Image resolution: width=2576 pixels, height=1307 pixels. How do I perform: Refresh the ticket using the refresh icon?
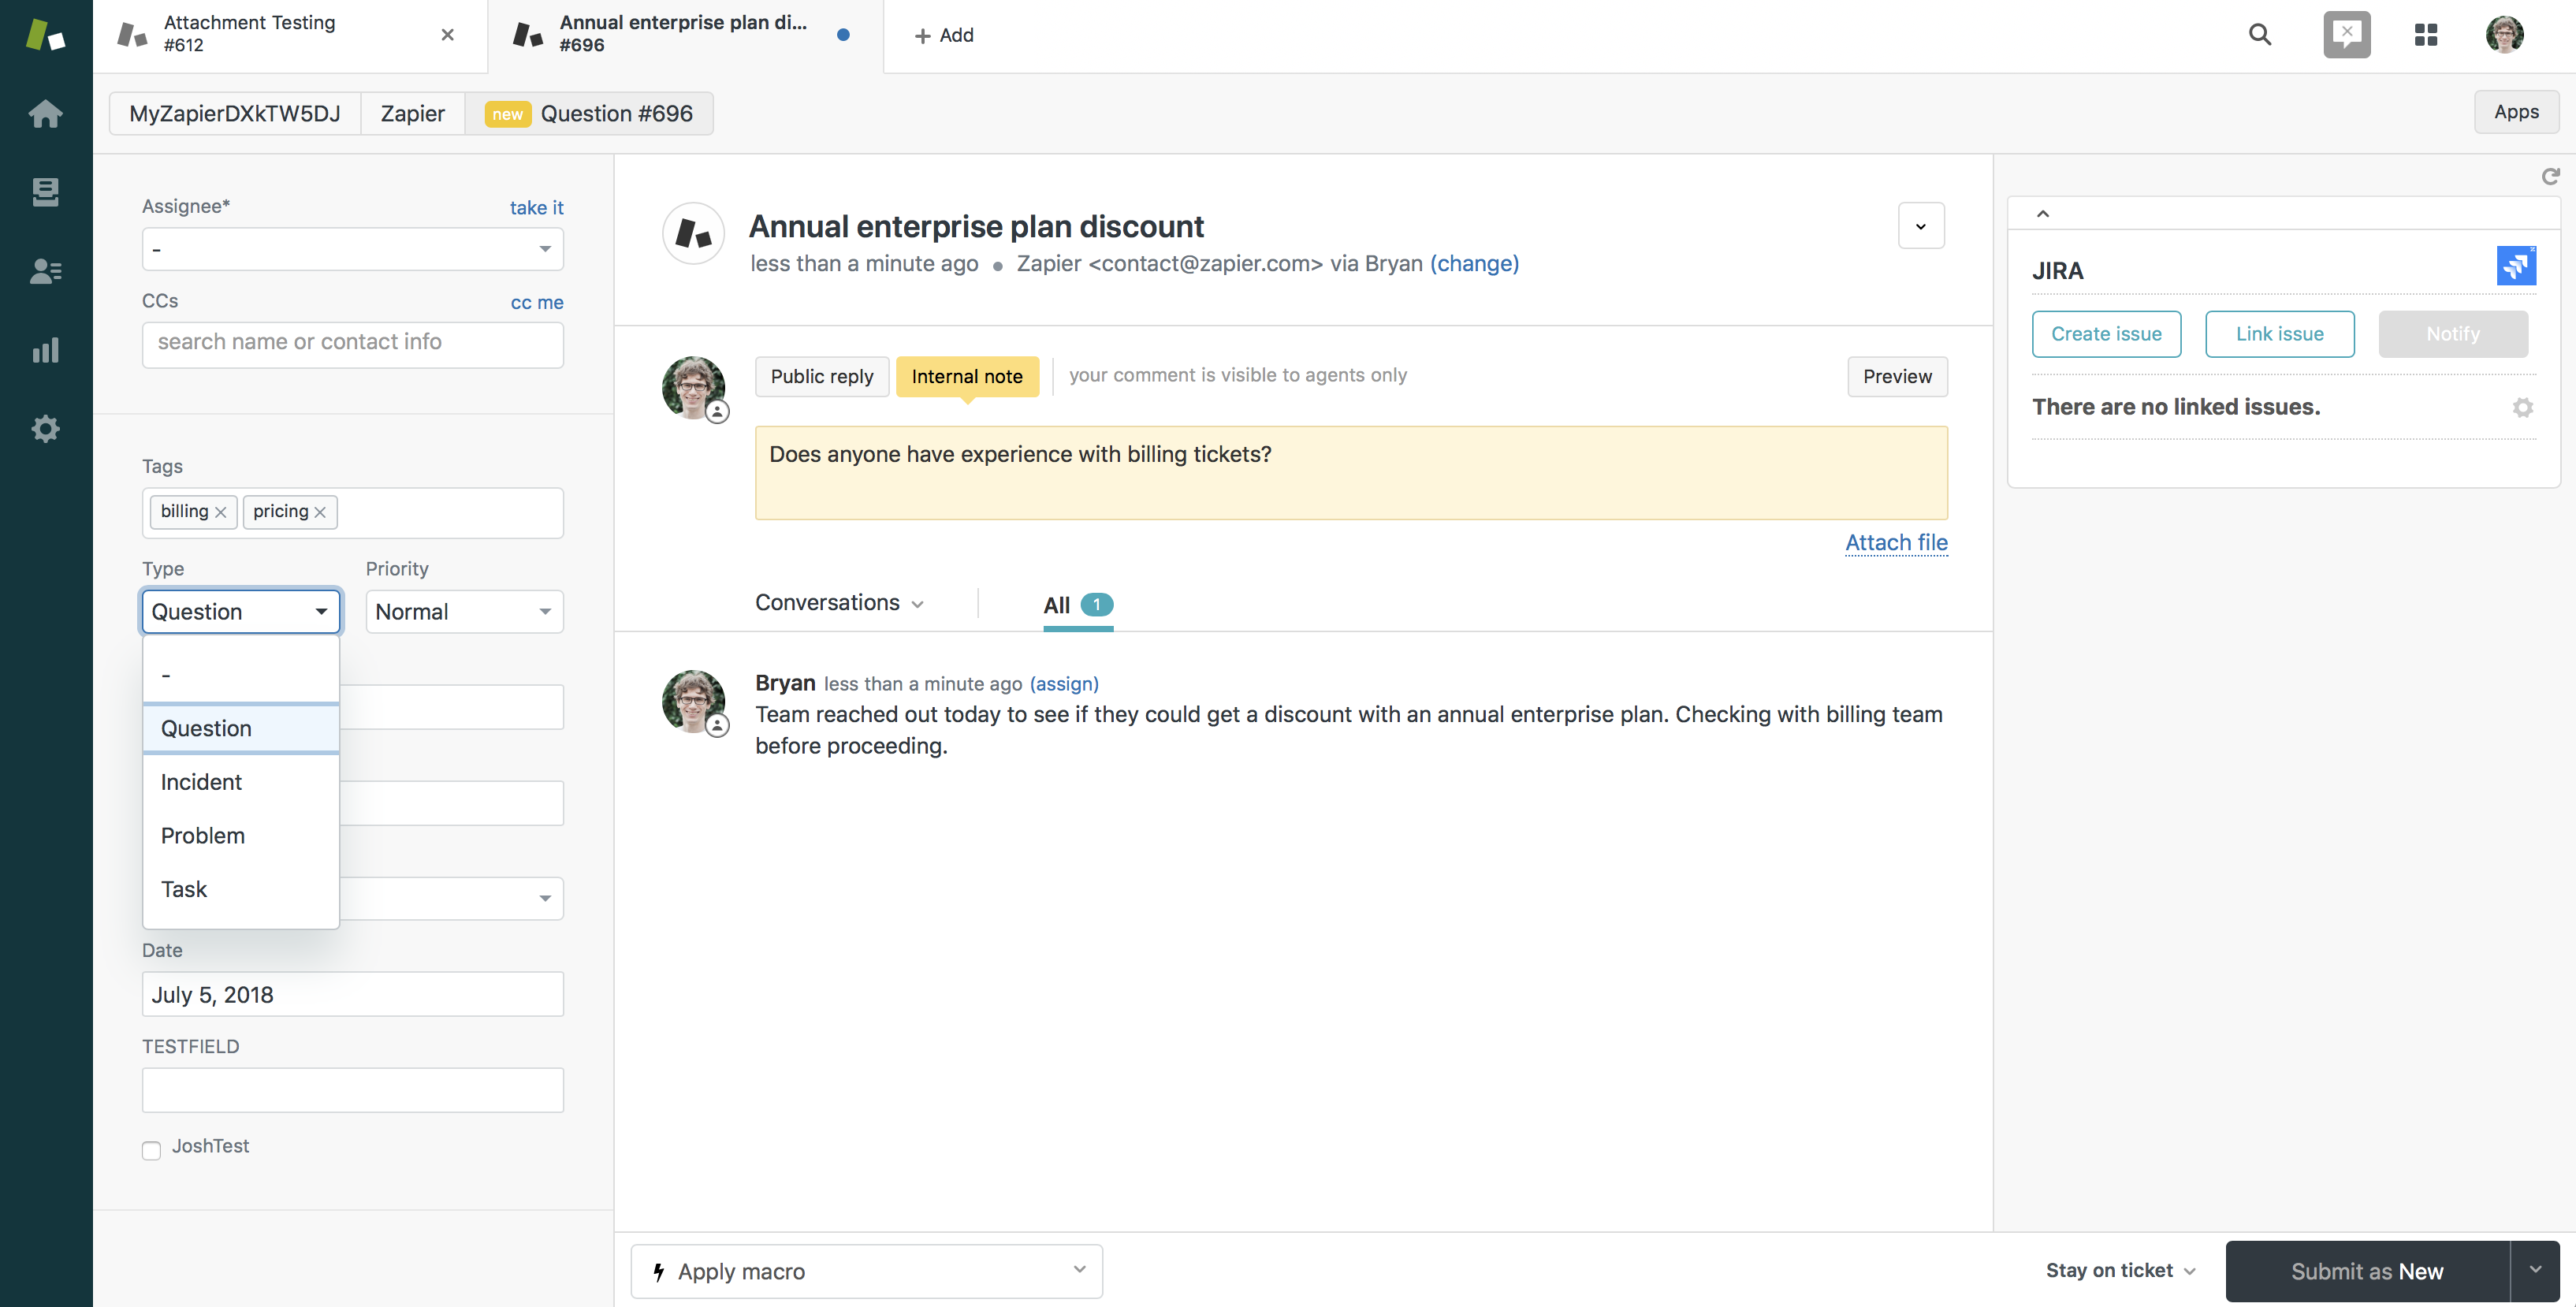[x=2550, y=176]
